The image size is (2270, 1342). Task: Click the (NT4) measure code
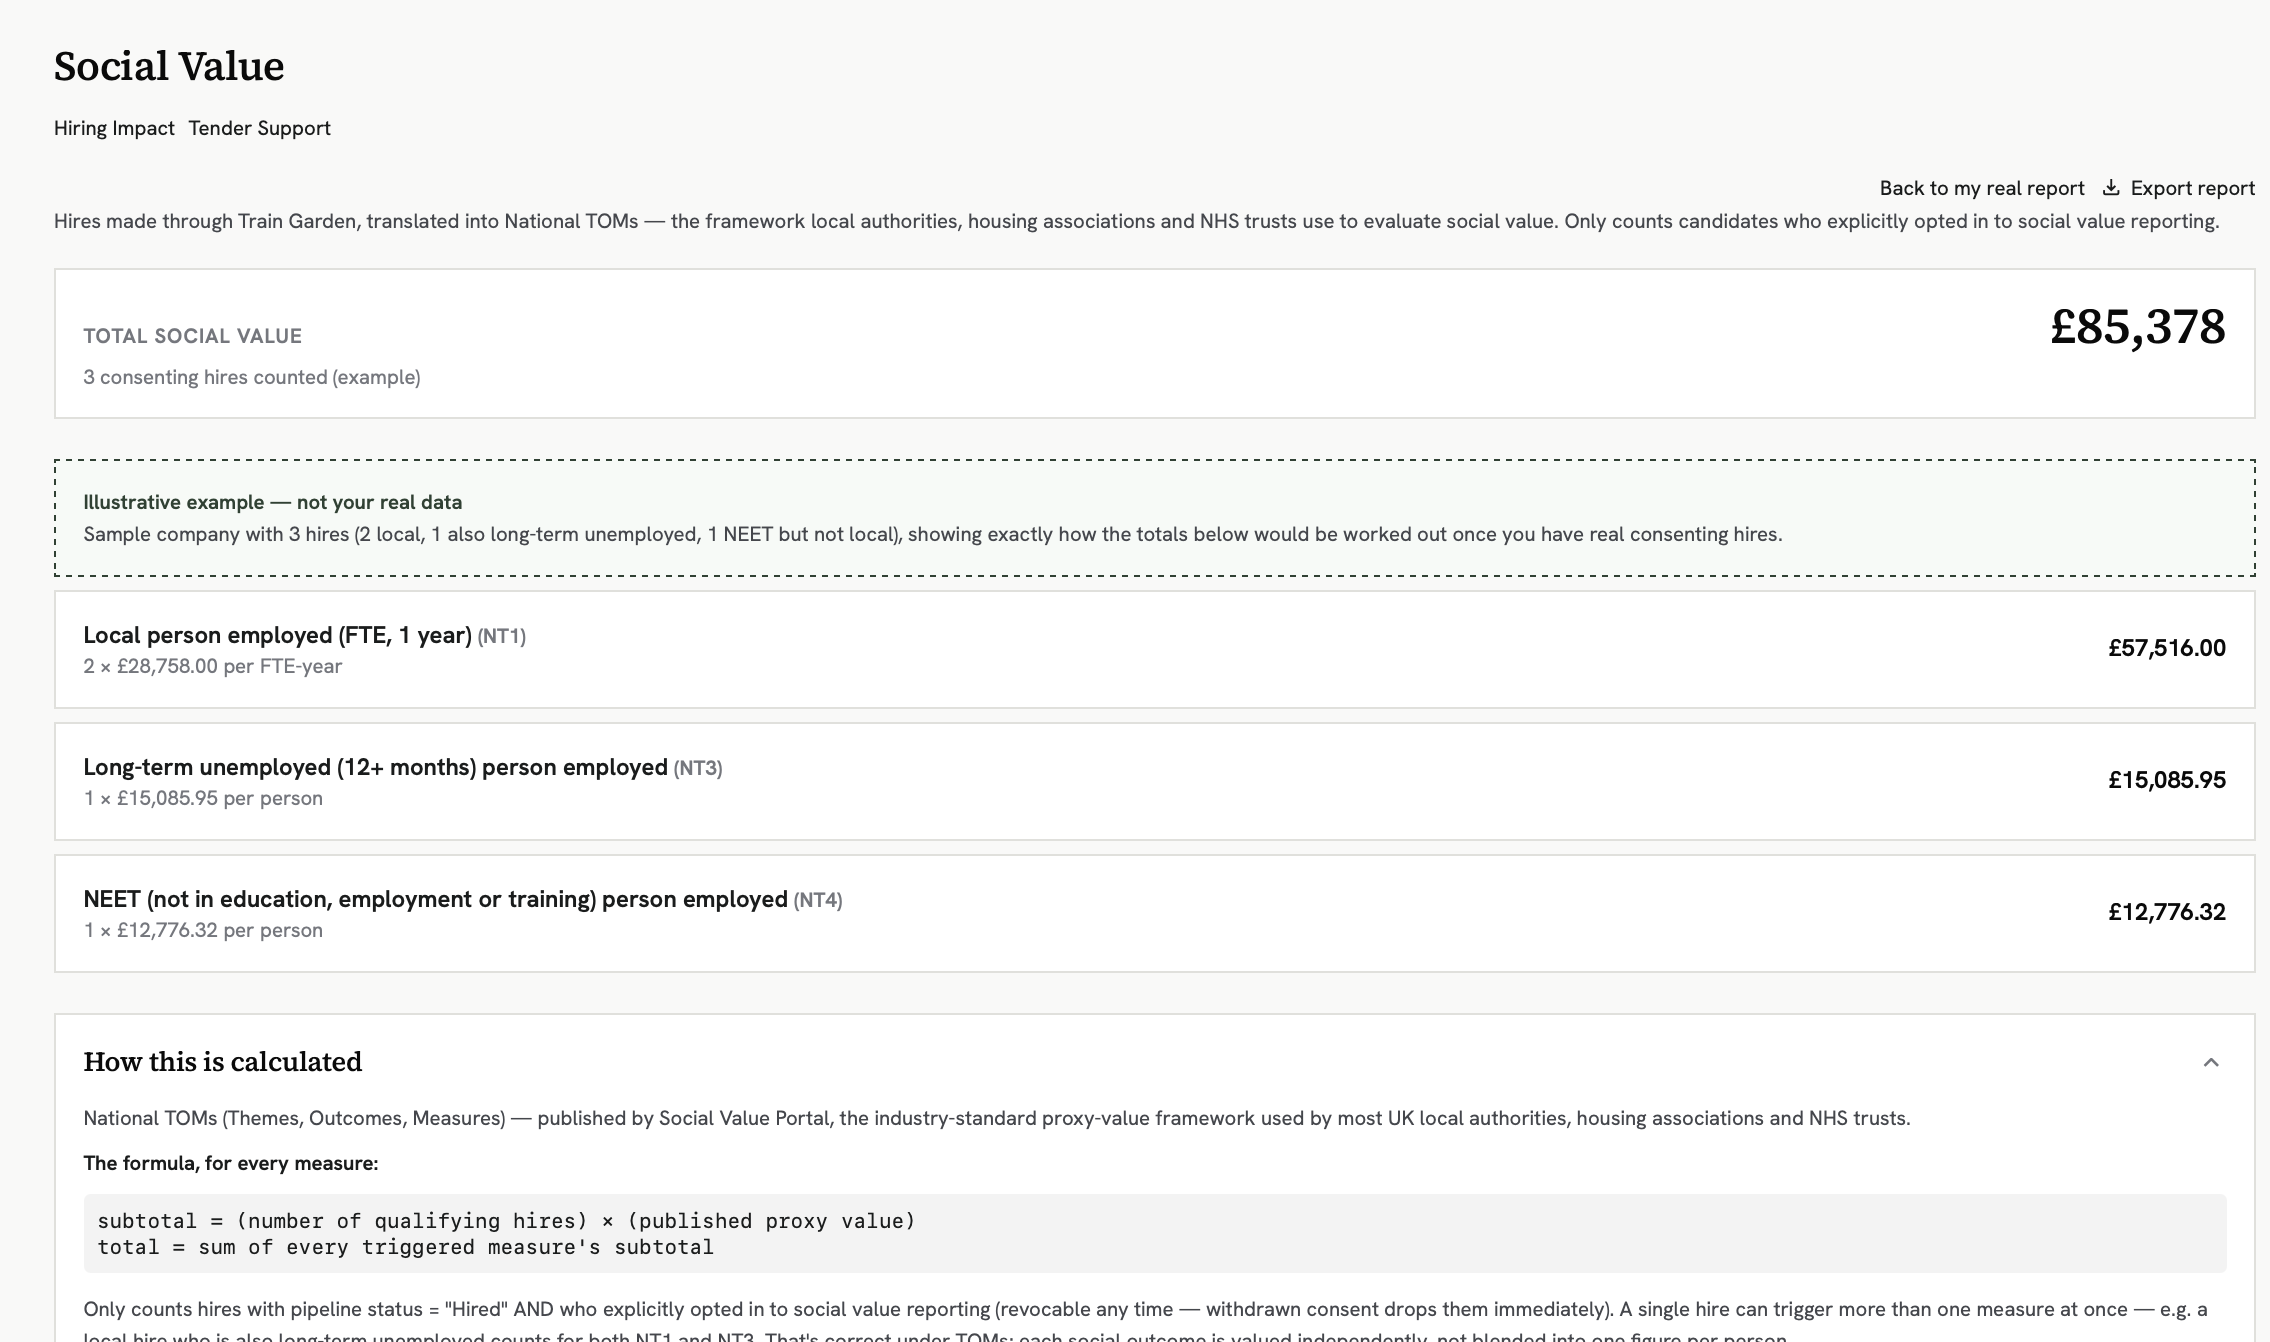coord(818,900)
